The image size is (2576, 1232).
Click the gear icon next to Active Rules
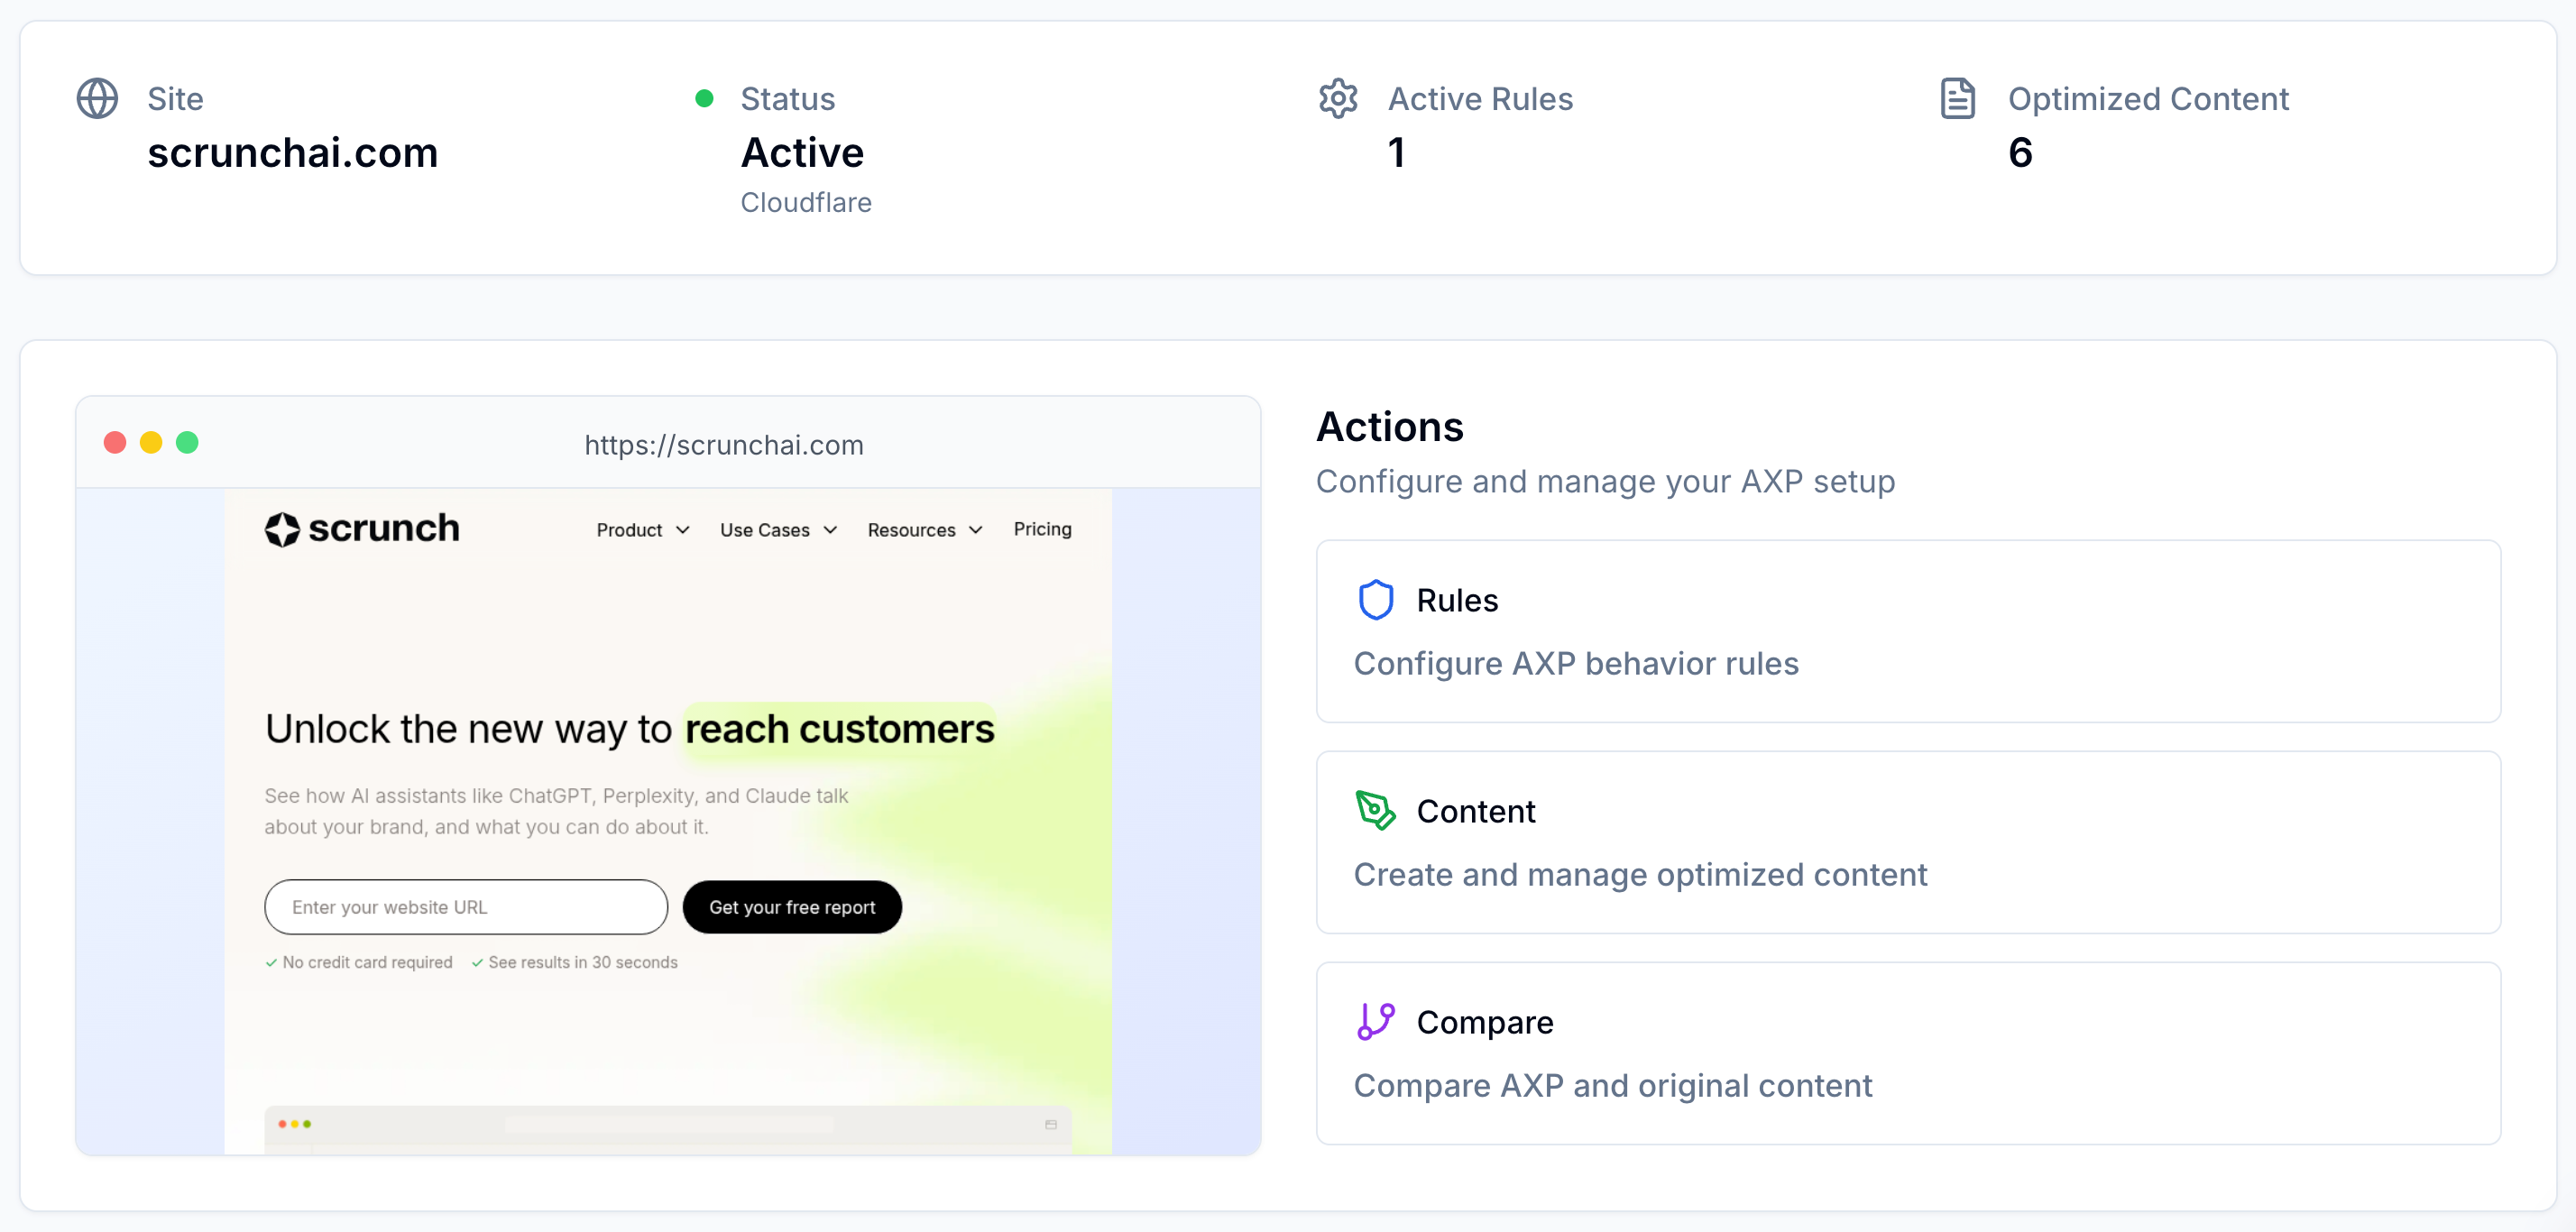point(1337,98)
